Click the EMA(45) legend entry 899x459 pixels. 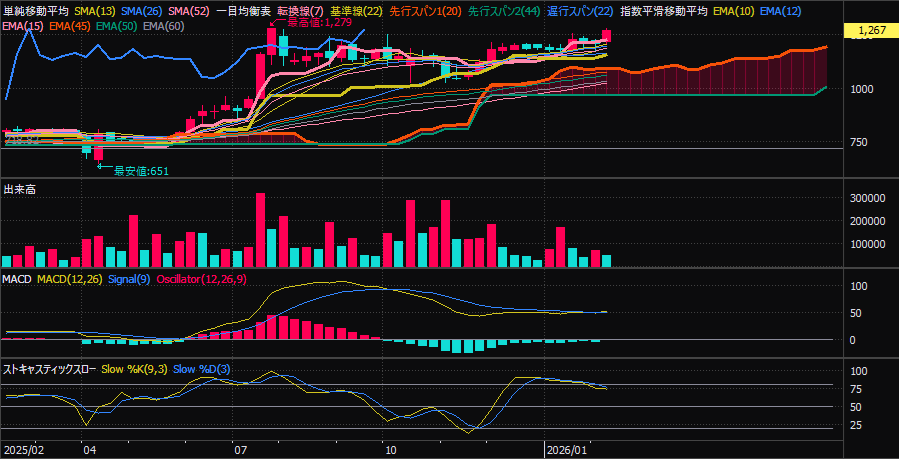70,24
